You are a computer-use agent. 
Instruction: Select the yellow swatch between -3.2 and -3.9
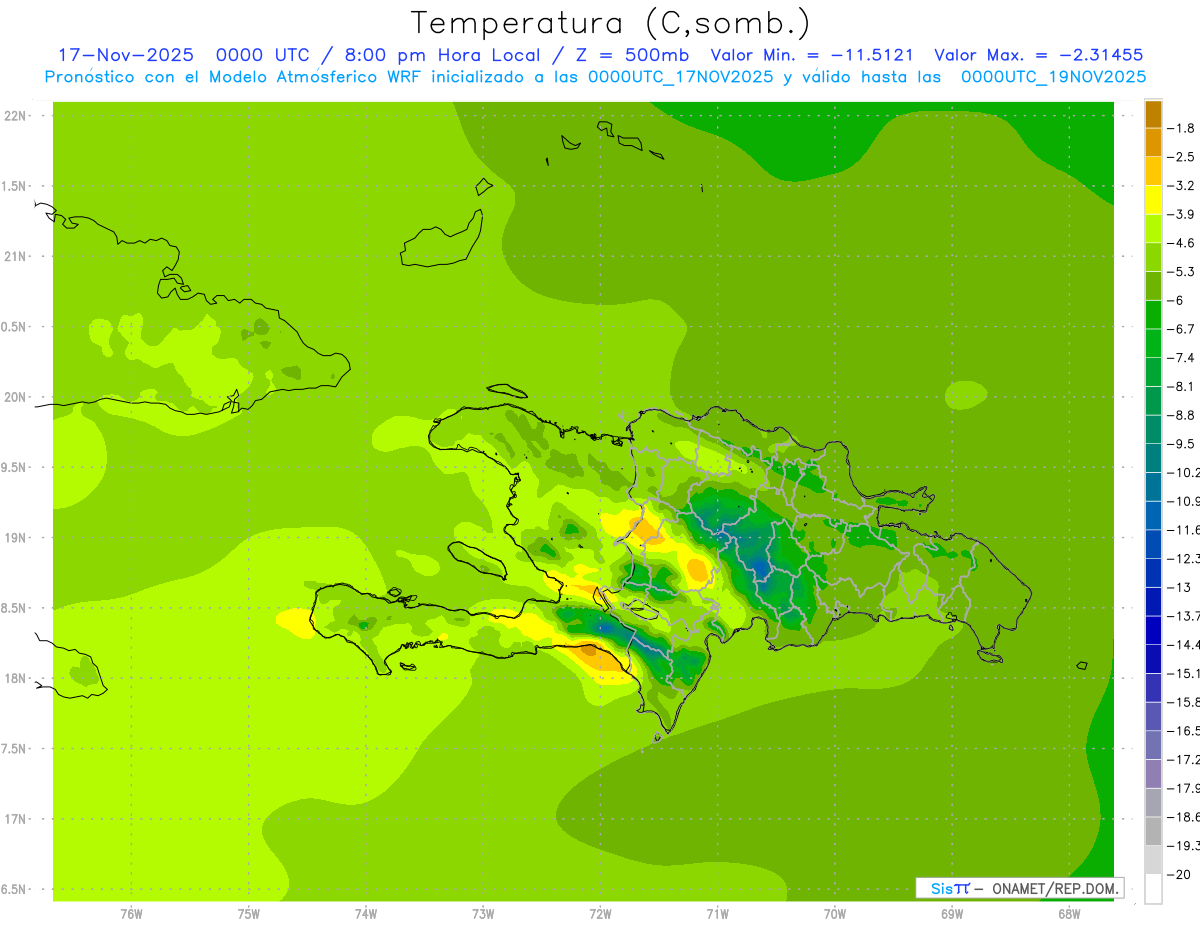(x=1153, y=200)
